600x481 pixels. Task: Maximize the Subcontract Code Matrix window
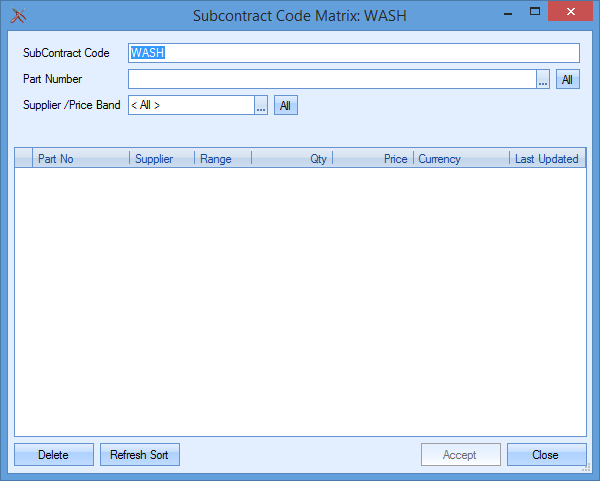pyautogui.click(x=535, y=12)
